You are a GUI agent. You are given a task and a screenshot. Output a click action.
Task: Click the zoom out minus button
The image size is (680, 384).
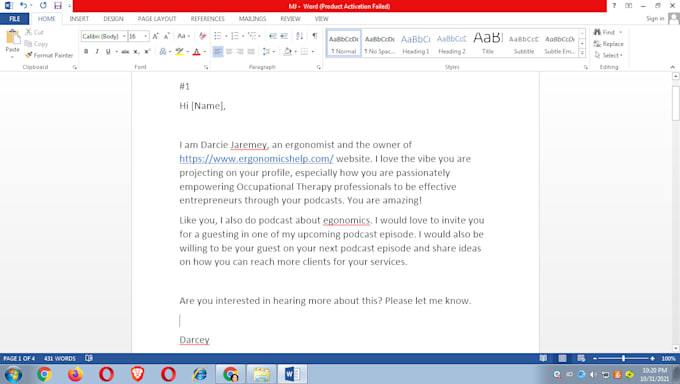(595, 358)
